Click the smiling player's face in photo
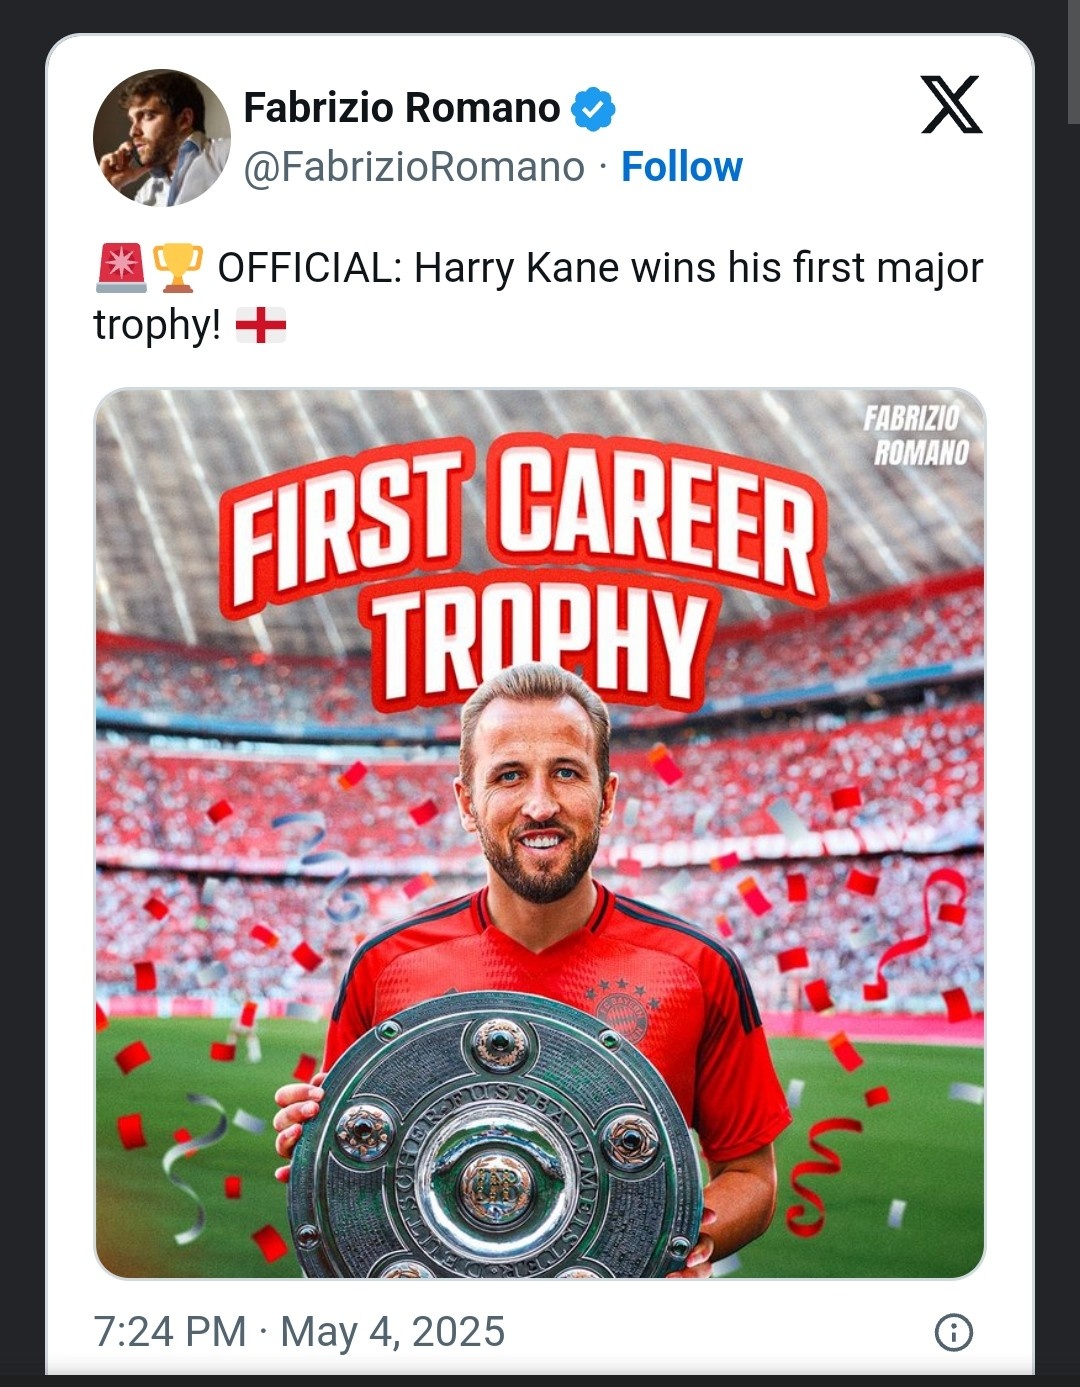Viewport: 1080px width, 1387px height. click(536, 790)
